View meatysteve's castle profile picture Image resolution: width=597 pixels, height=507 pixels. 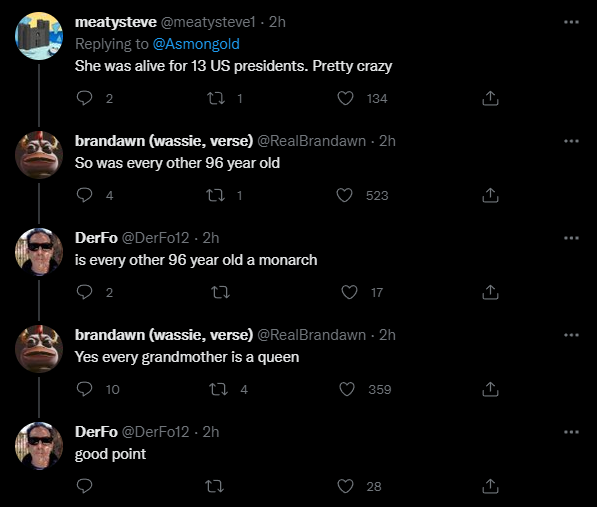click(39, 36)
